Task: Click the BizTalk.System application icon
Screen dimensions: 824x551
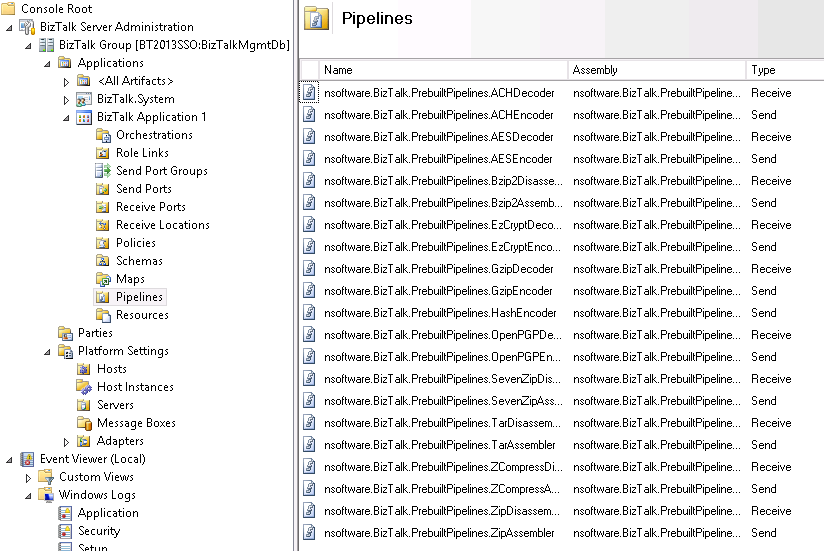Action: tap(84, 99)
